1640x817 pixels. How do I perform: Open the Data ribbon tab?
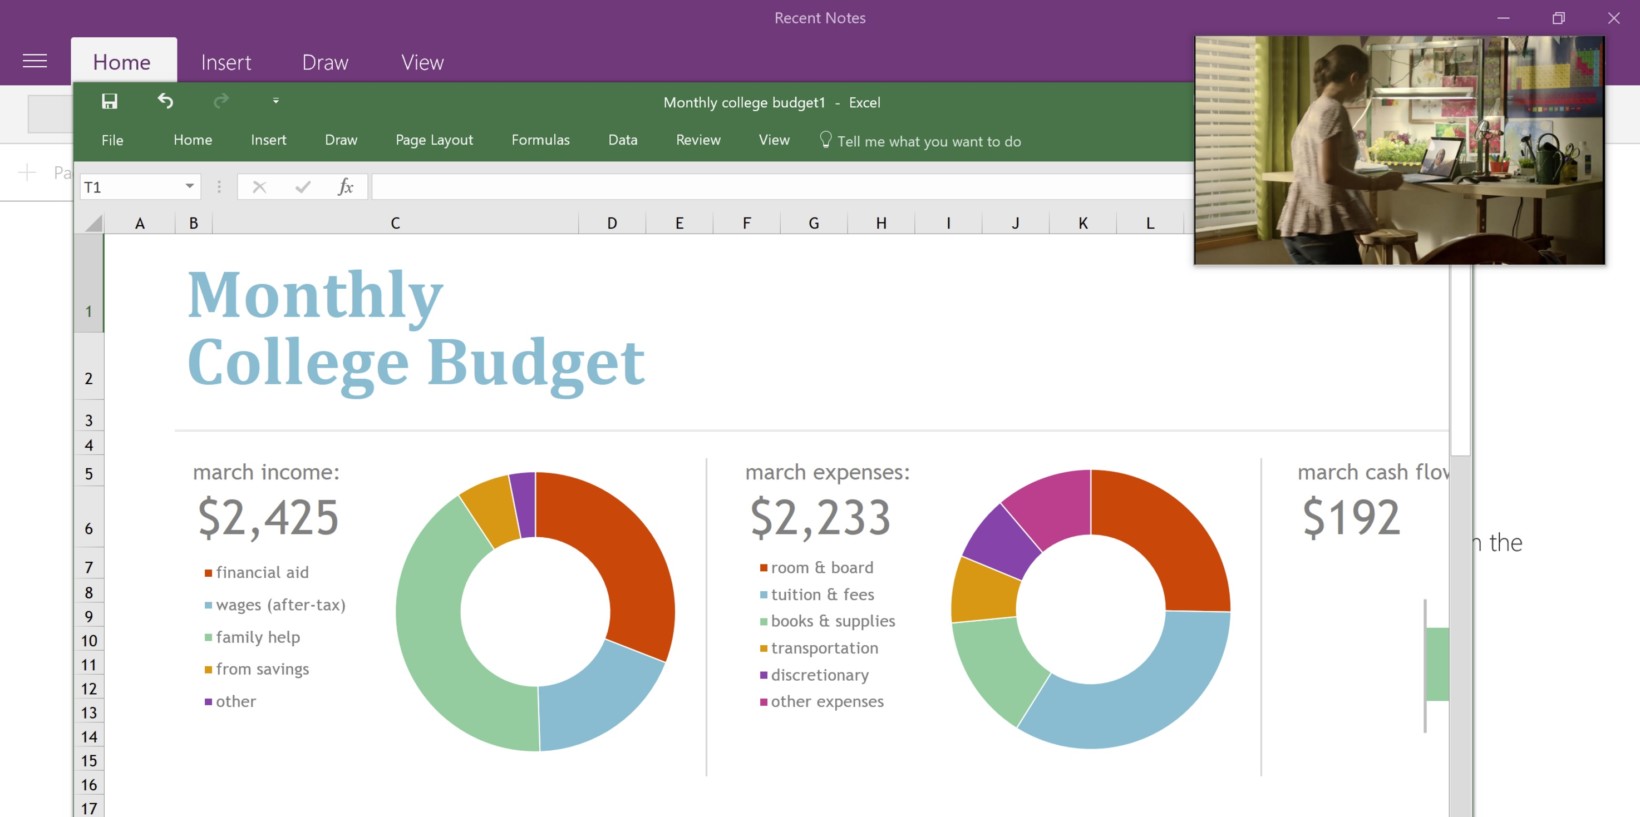coord(622,140)
